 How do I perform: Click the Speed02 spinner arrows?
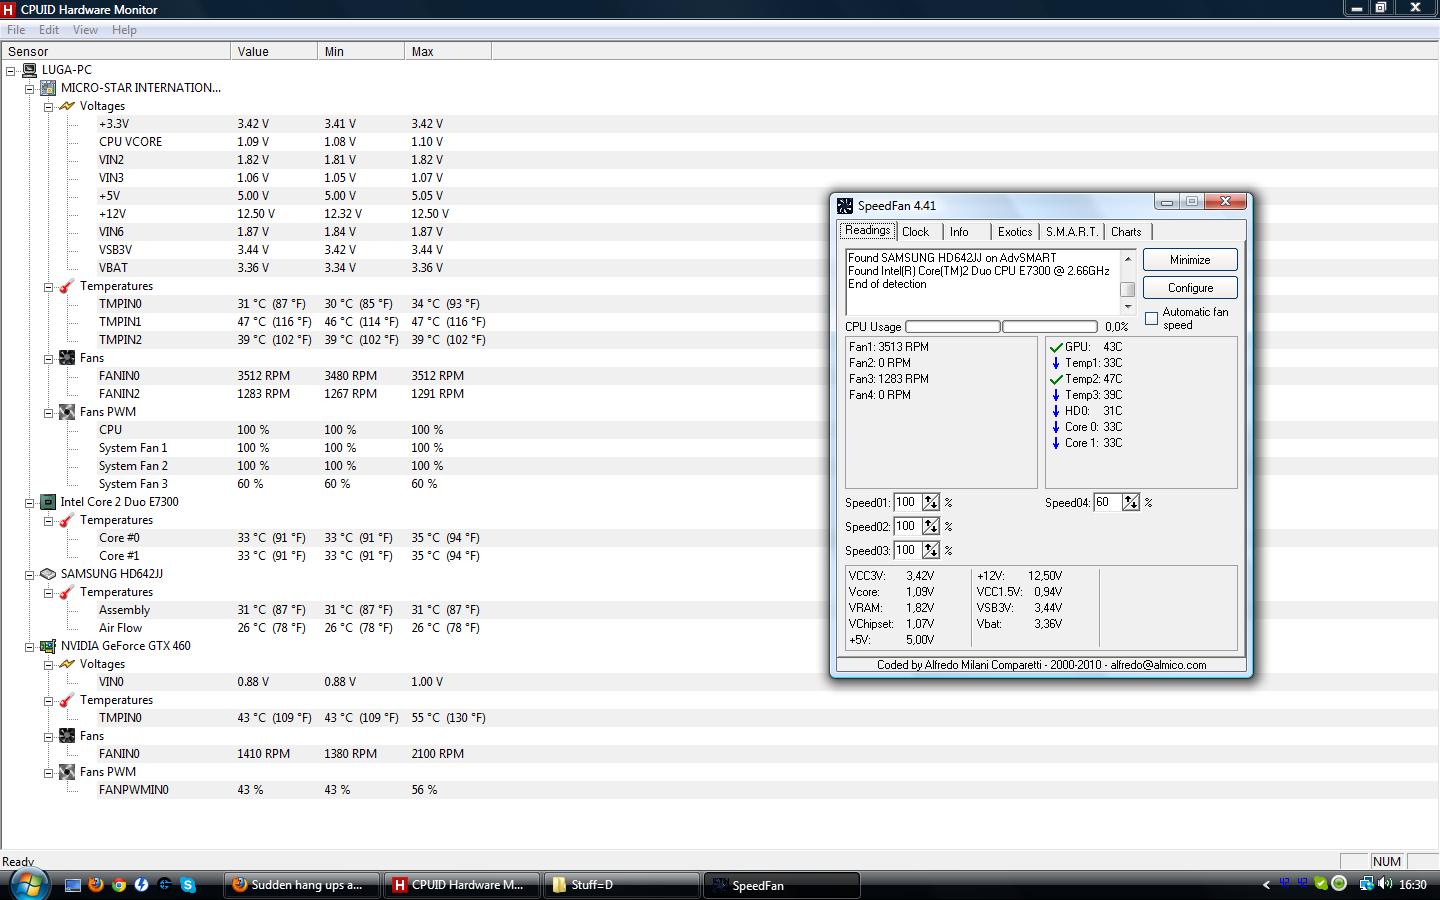(x=931, y=526)
